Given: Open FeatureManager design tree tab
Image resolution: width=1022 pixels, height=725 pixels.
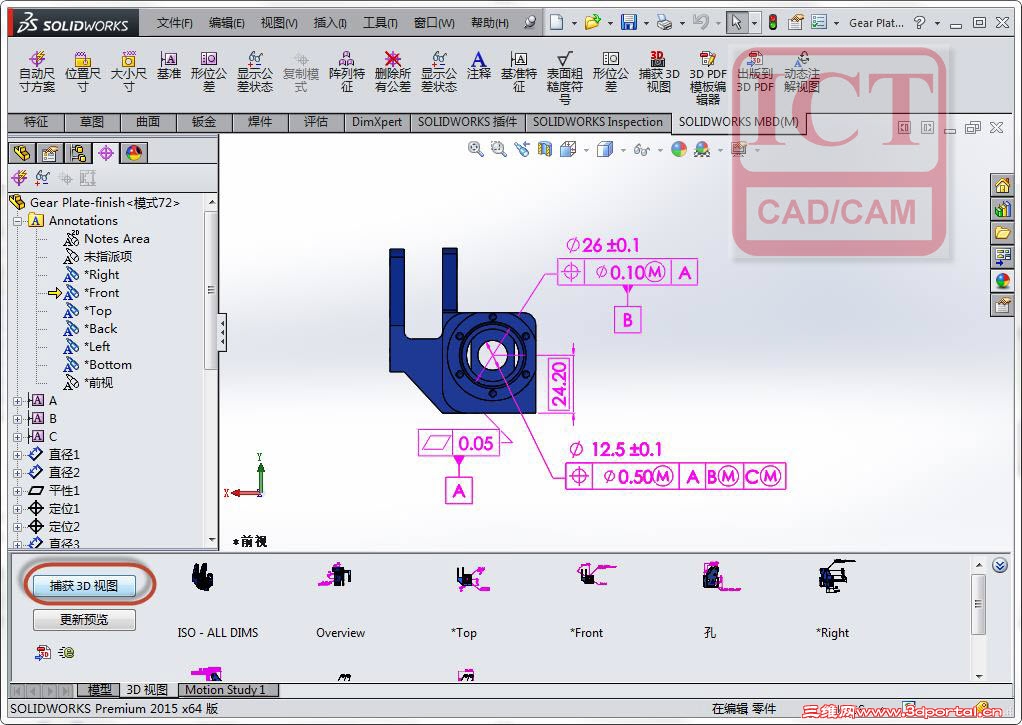Looking at the screenshot, I should pyautogui.click(x=22, y=153).
